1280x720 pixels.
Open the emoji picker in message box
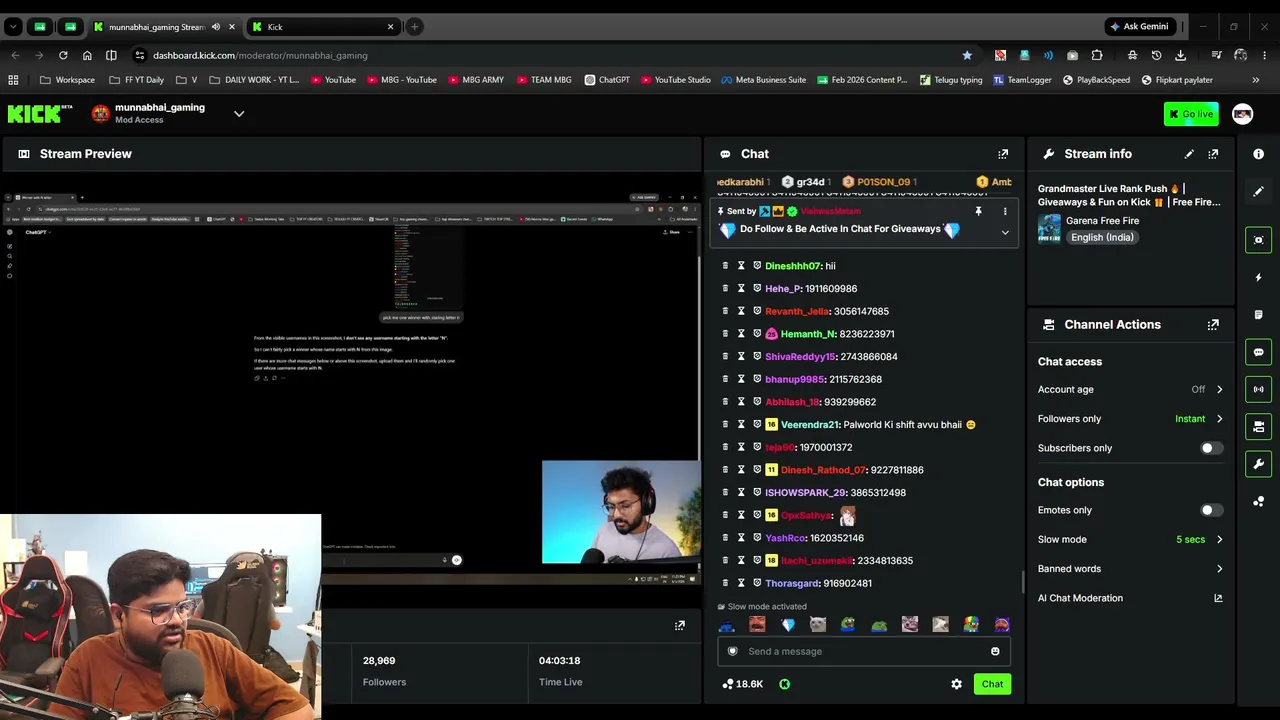click(995, 651)
